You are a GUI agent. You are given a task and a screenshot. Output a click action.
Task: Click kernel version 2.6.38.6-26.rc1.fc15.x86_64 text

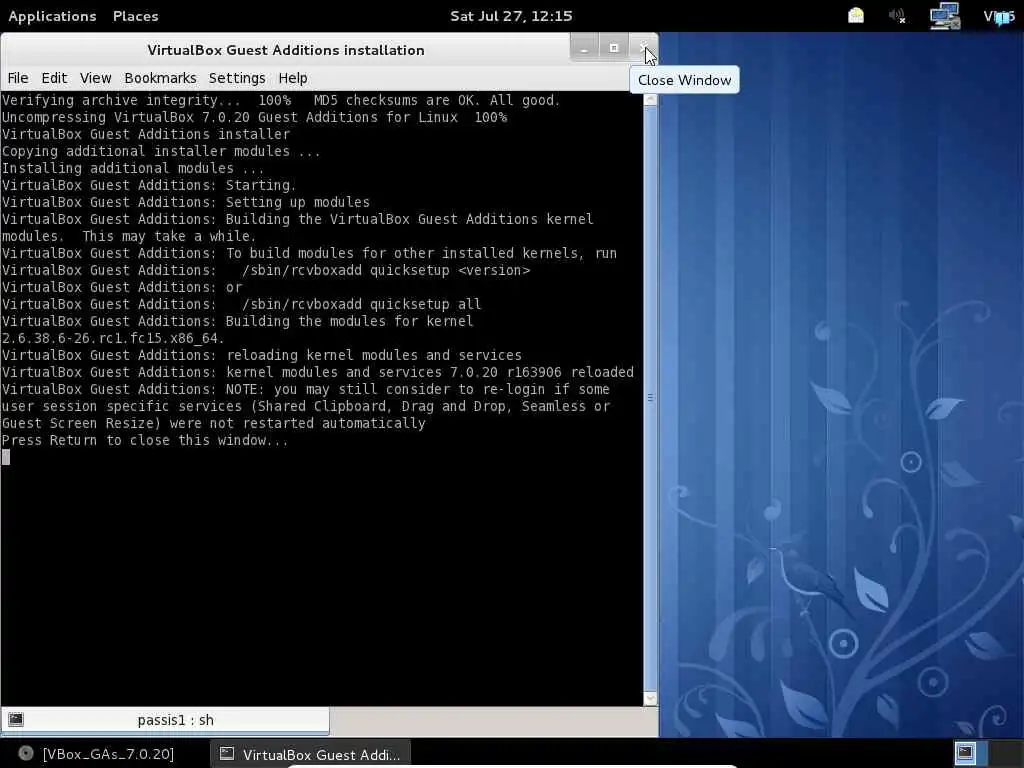[113, 338]
